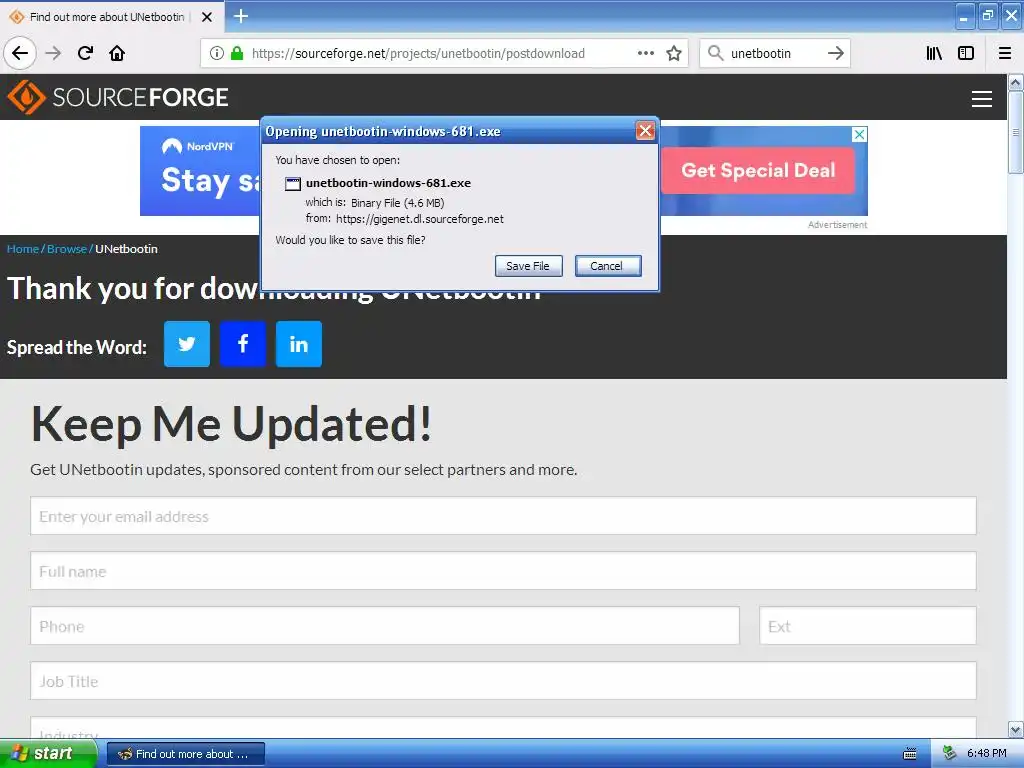Follow the Browse breadcrumb link

67,249
